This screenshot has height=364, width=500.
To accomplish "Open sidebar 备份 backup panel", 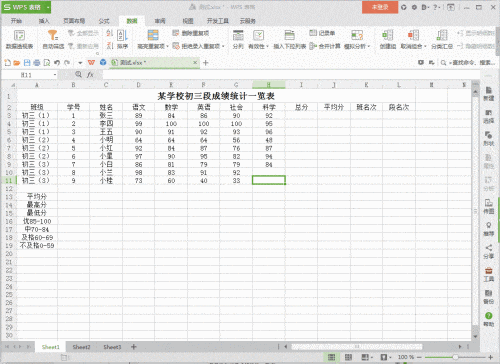I will [x=489, y=297].
